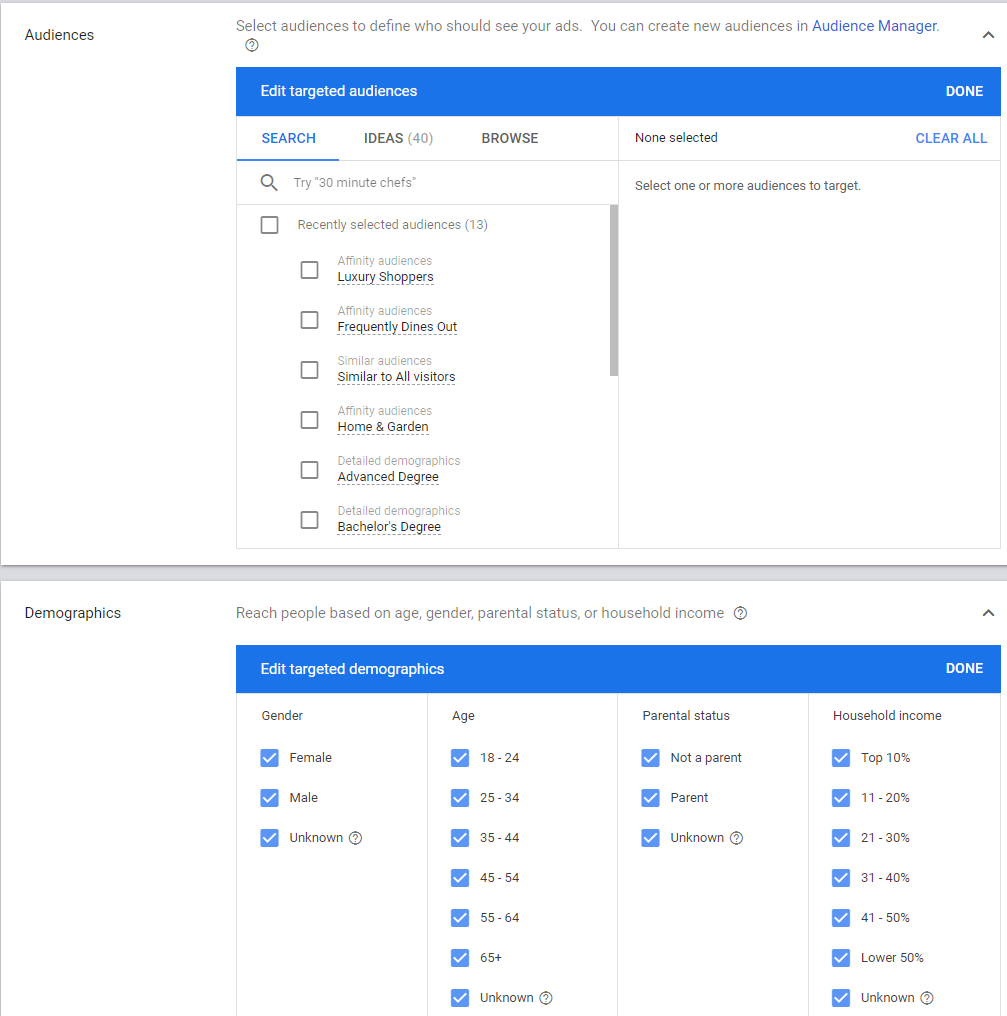Click help icon next to Demographics description
This screenshot has height=1016, width=1007.
tap(740, 613)
